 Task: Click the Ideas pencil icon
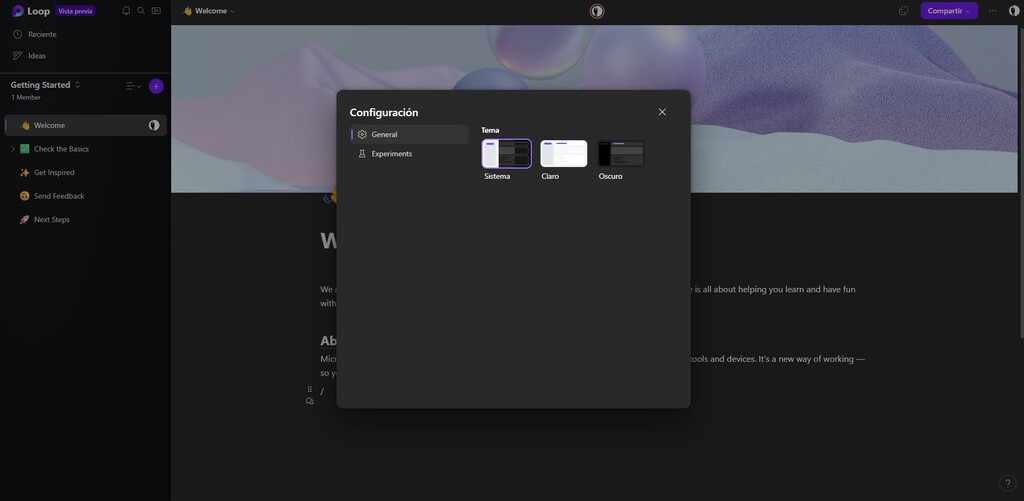coord(18,56)
